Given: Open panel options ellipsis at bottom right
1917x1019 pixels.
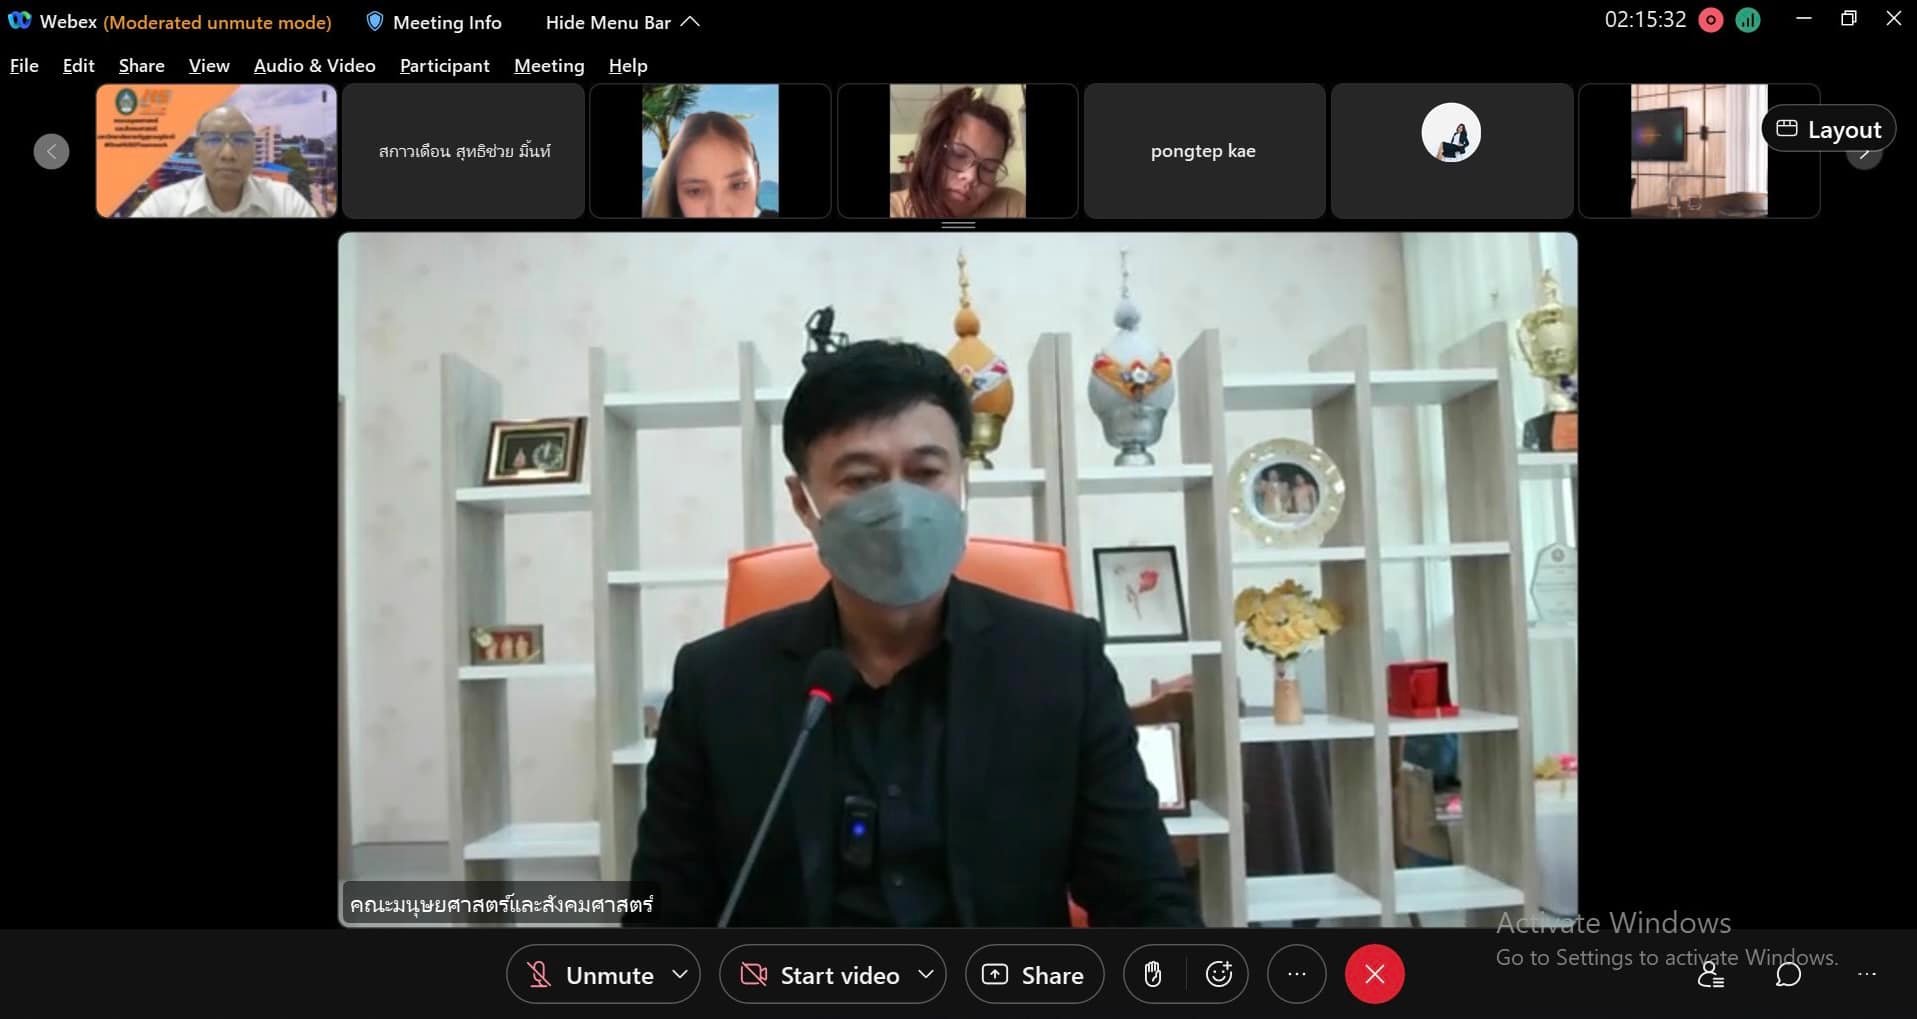Looking at the screenshot, I should 1866,975.
